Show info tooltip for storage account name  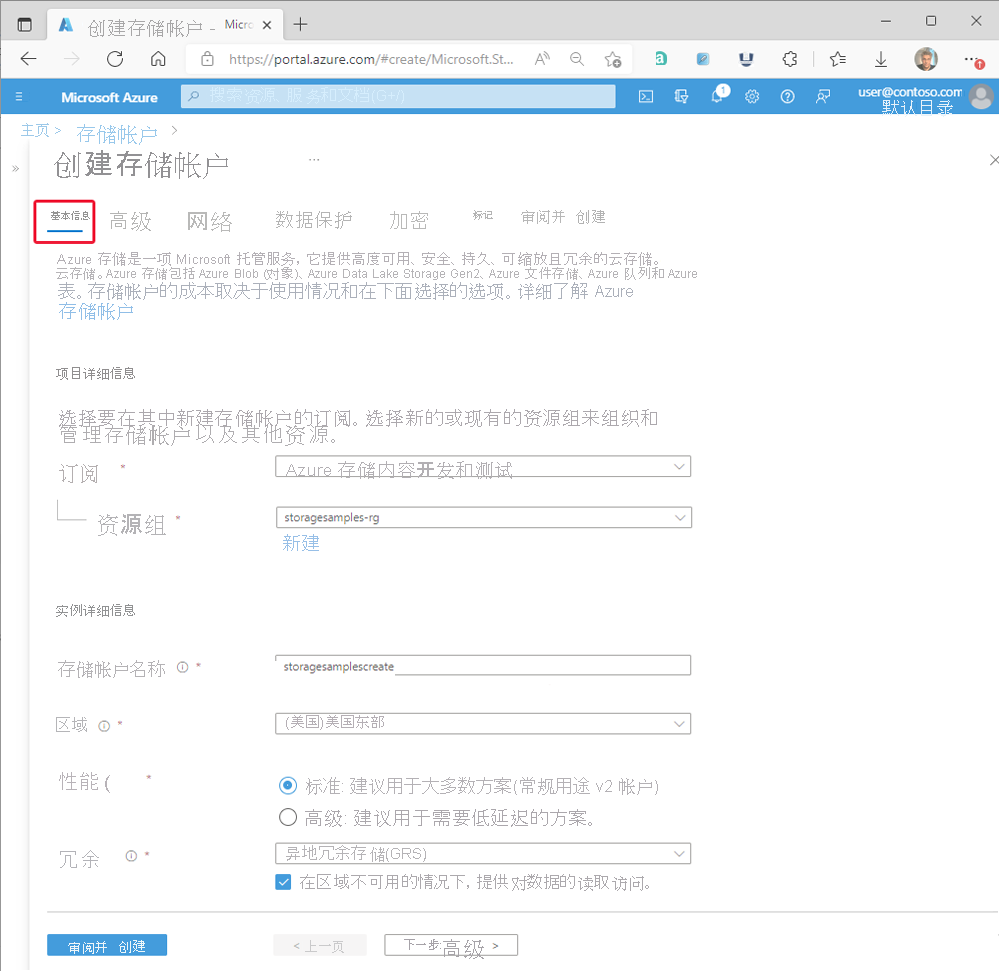pos(183,668)
